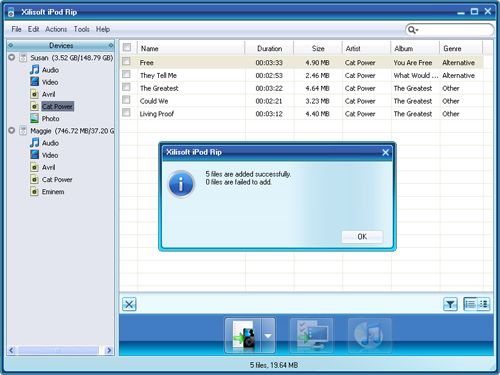500x375 pixels.
Task: Switch to thumbnail view icon
Action: [483, 304]
